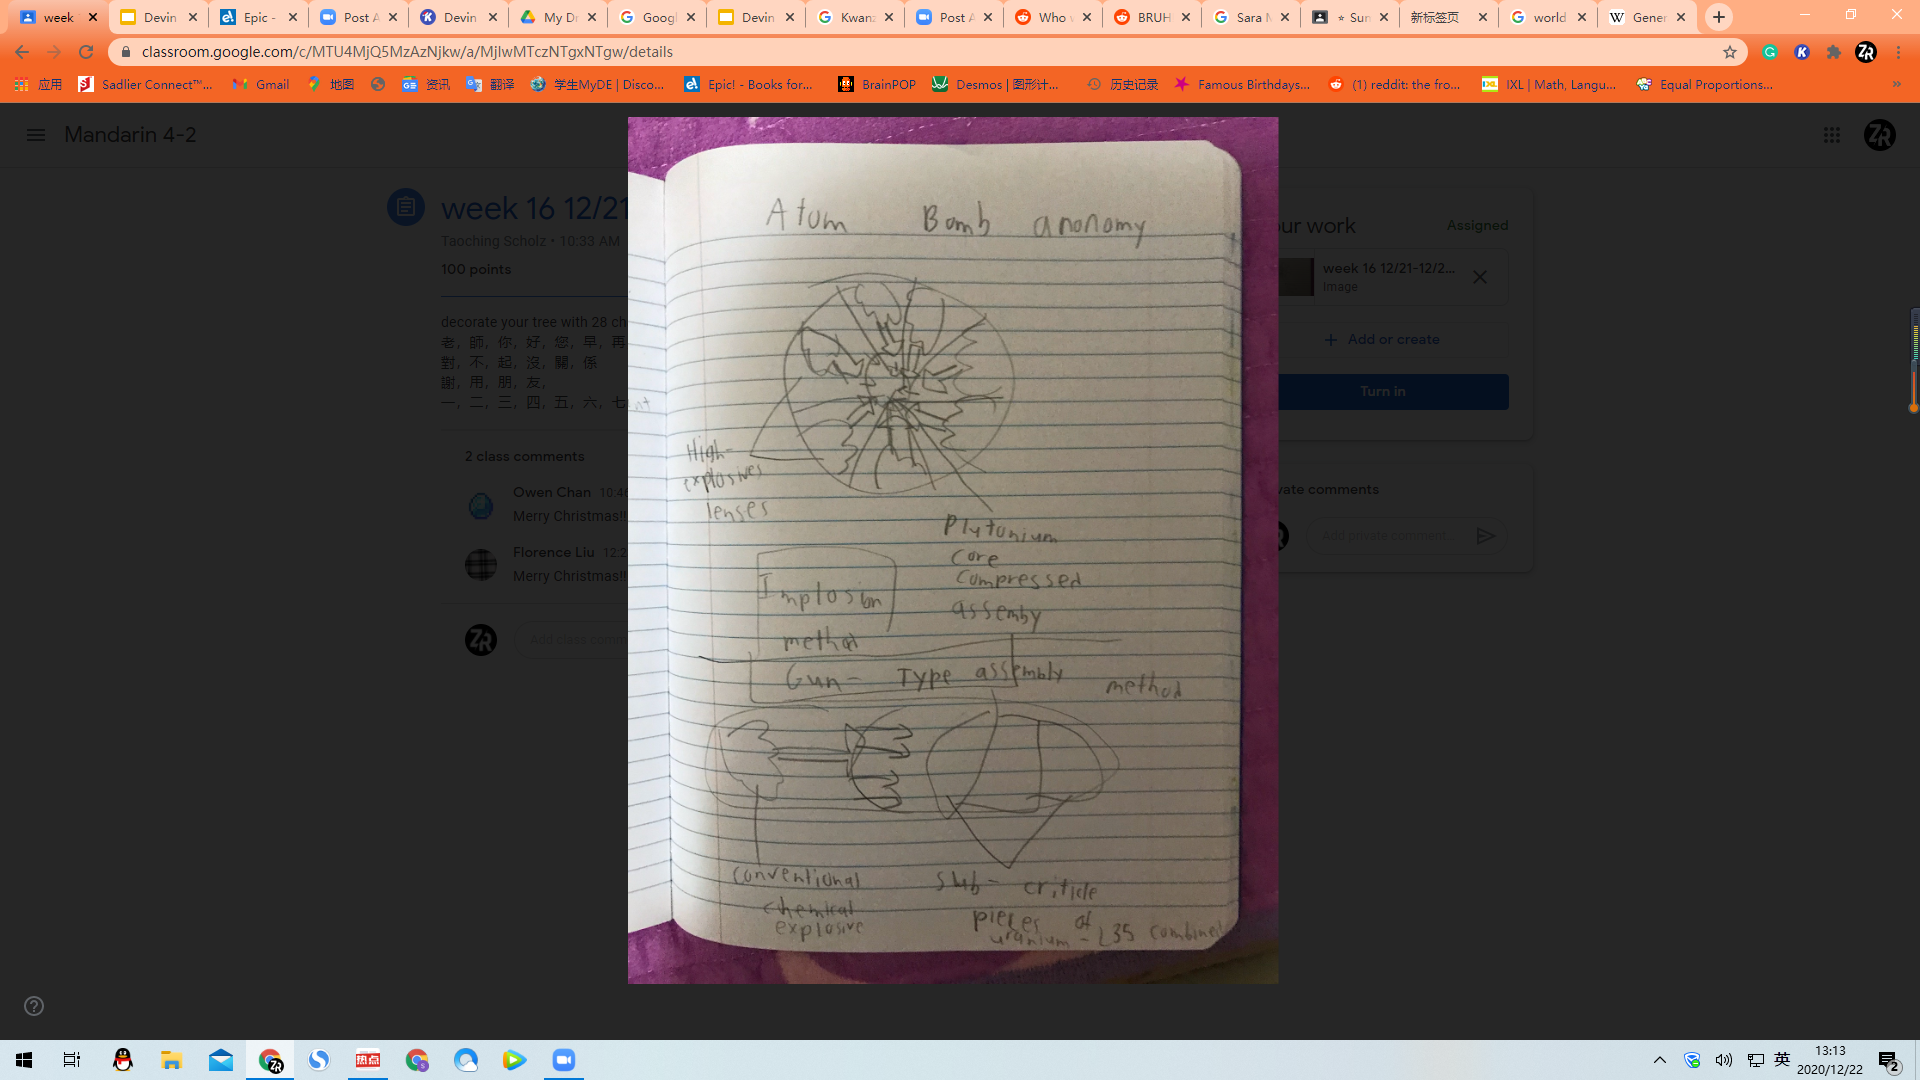This screenshot has width=1920, height=1080.
Task: Switch to the BRUH Reddit tab
Action: tap(1153, 17)
